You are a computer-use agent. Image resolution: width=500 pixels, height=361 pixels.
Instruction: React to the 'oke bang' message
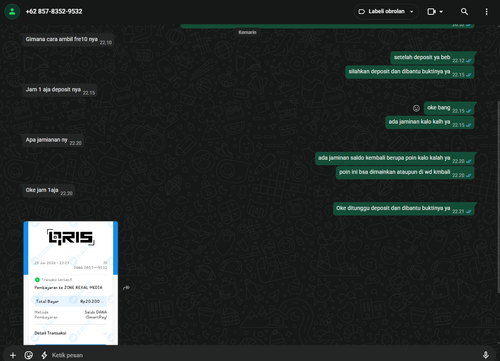416,108
